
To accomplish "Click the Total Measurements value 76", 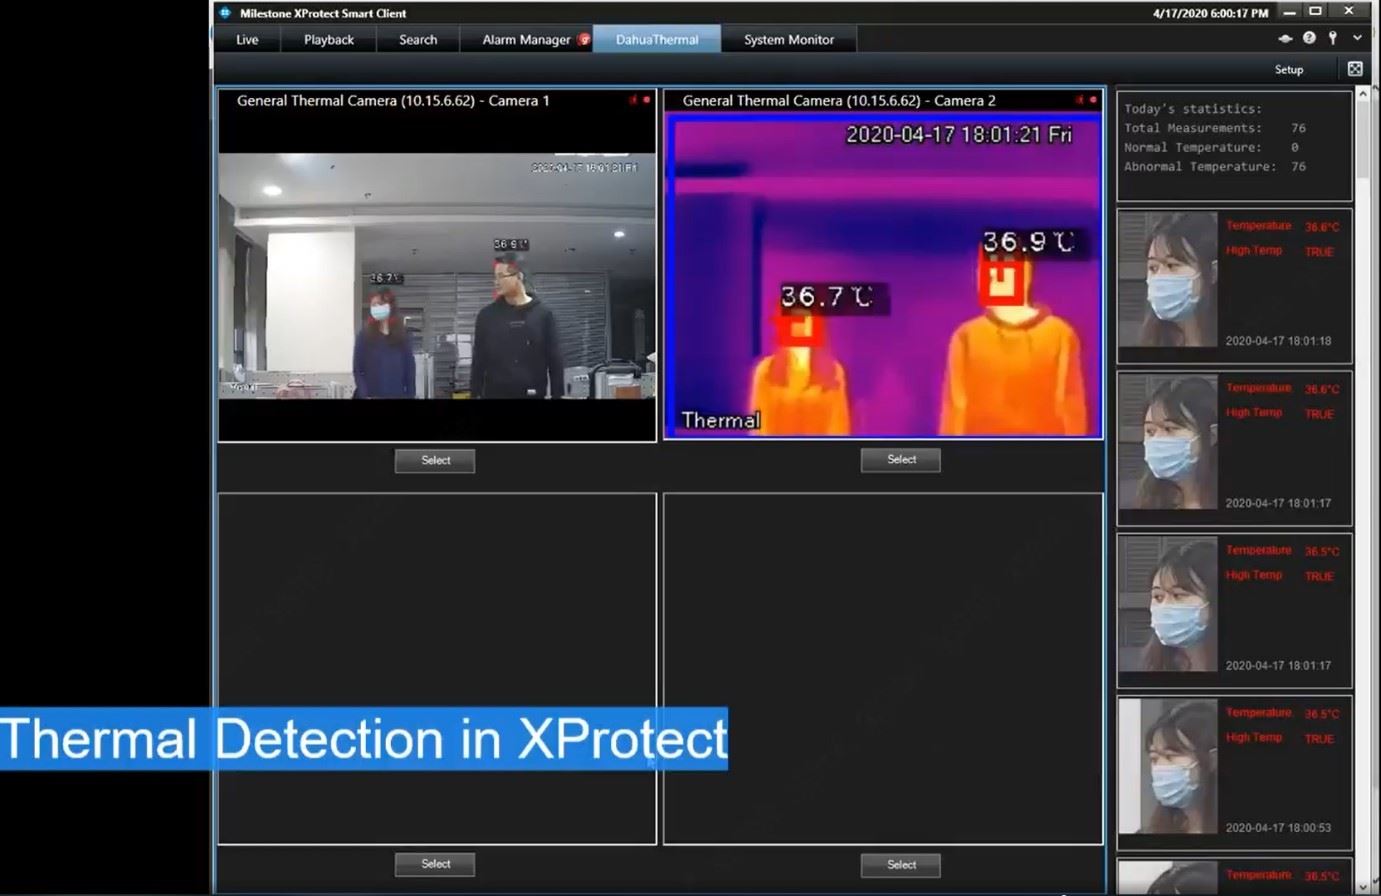I will click(1298, 128).
